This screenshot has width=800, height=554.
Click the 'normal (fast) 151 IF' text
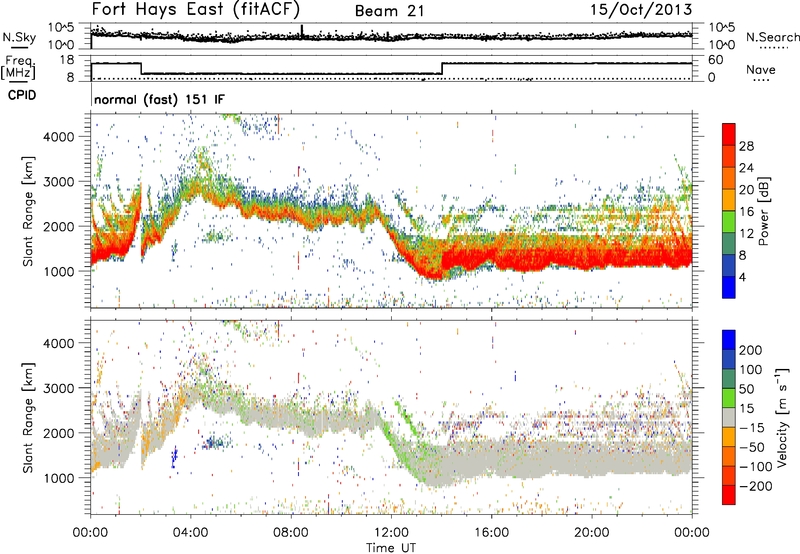coord(159,99)
